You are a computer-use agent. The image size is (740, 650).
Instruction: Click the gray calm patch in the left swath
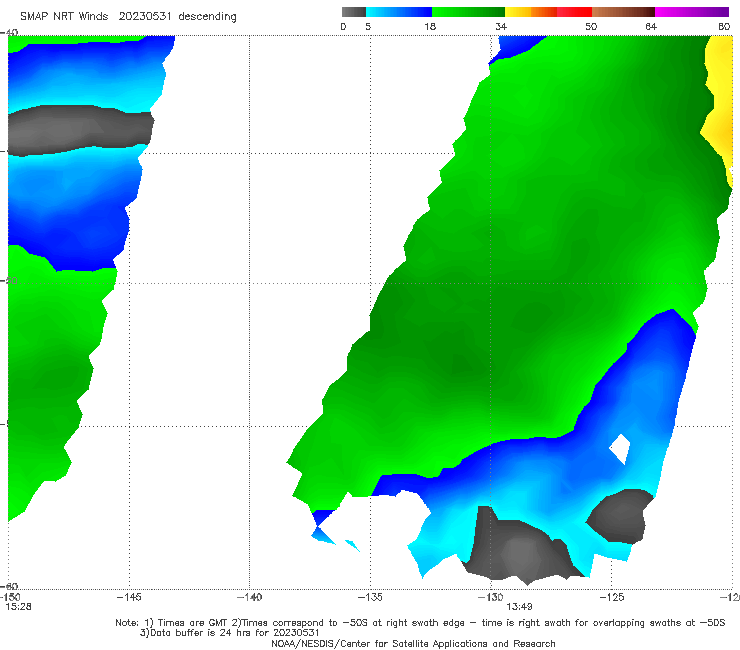(80, 130)
